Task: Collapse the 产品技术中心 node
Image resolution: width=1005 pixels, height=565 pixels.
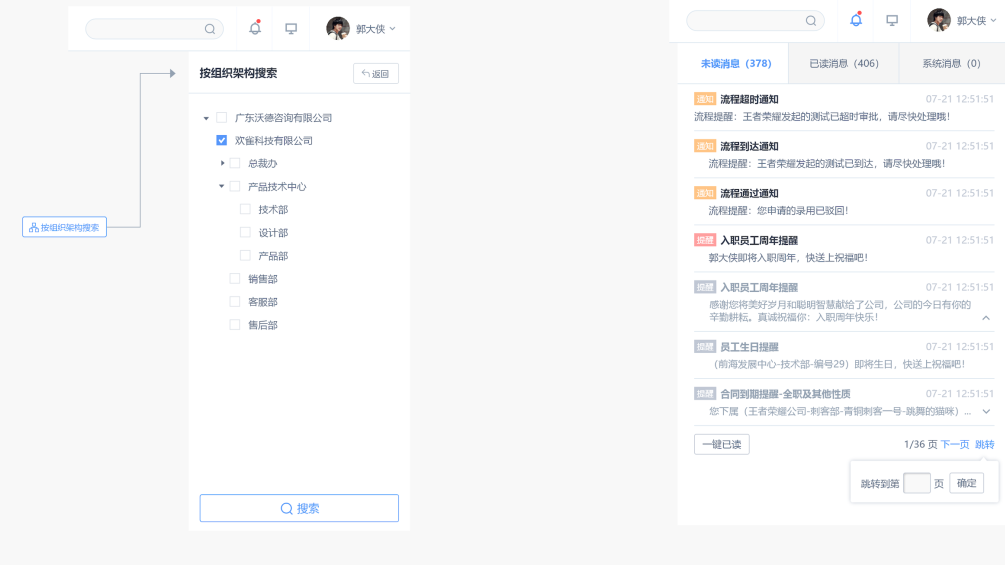Action: (x=222, y=187)
